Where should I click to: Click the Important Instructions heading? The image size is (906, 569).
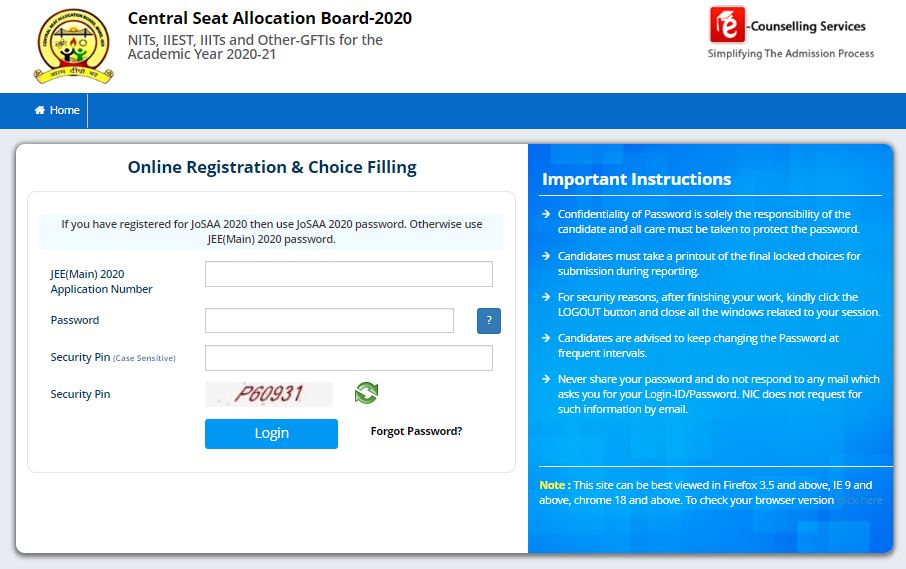(636, 180)
